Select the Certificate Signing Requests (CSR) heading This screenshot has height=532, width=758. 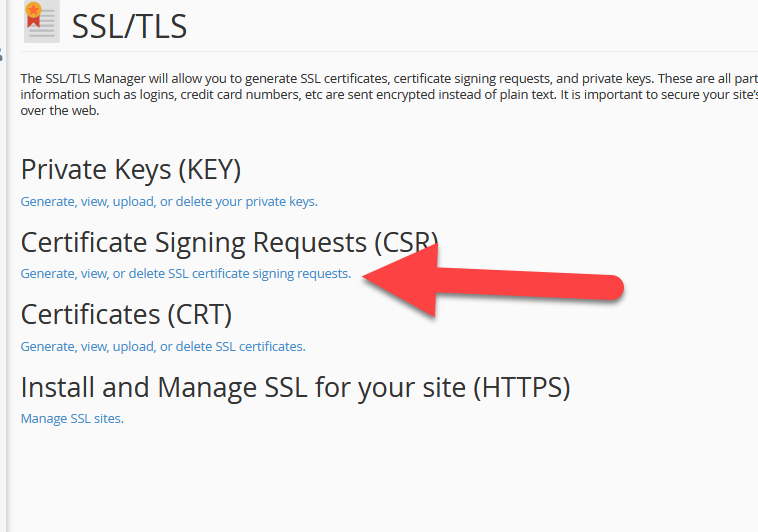(229, 243)
